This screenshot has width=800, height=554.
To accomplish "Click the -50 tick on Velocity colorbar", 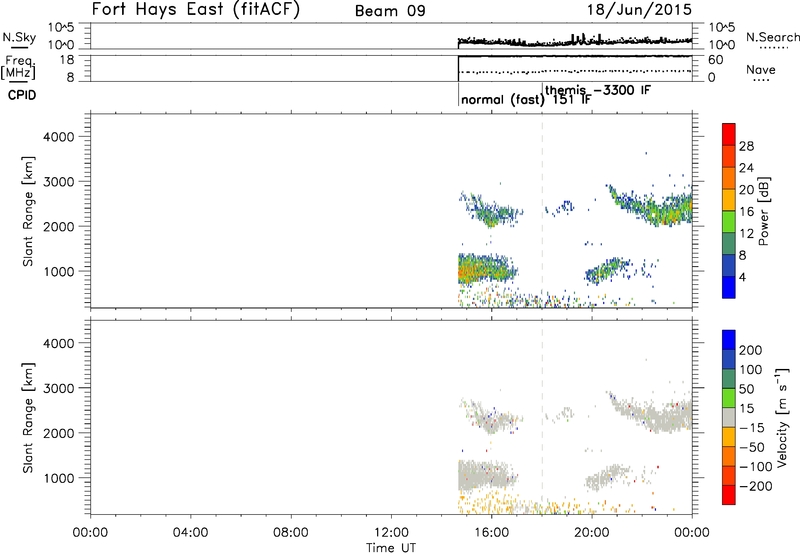I will pyautogui.click(x=751, y=447).
